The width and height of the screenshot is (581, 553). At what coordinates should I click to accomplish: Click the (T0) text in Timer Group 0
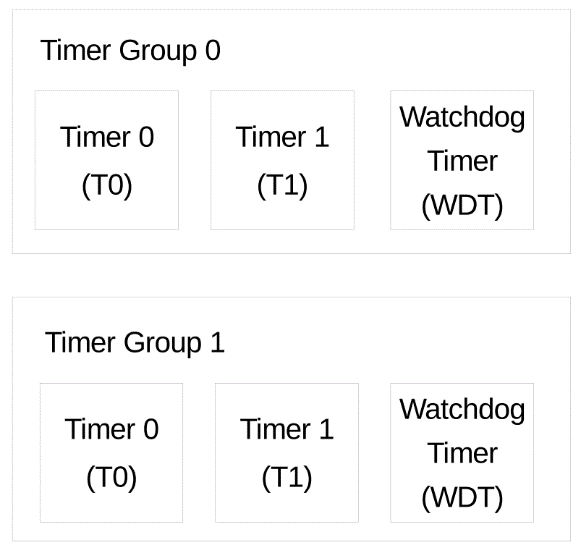pos(107,185)
